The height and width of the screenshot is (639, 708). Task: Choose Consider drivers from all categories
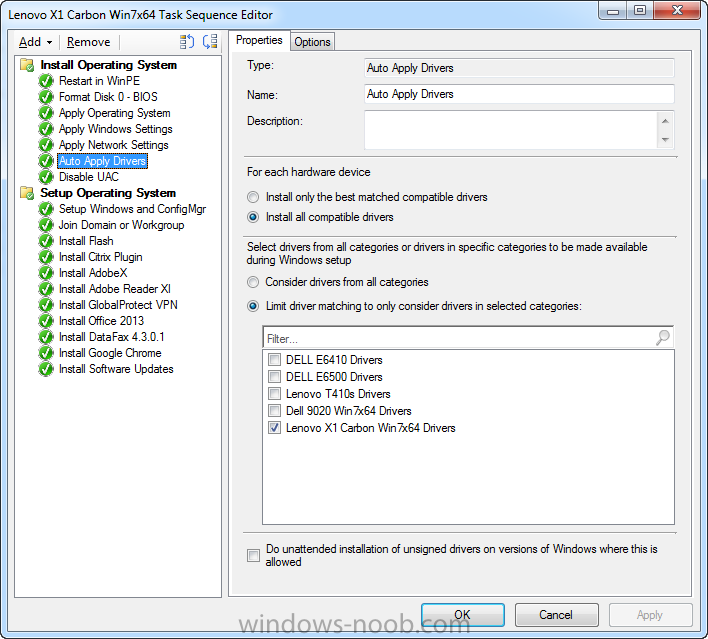(x=253, y=282)
